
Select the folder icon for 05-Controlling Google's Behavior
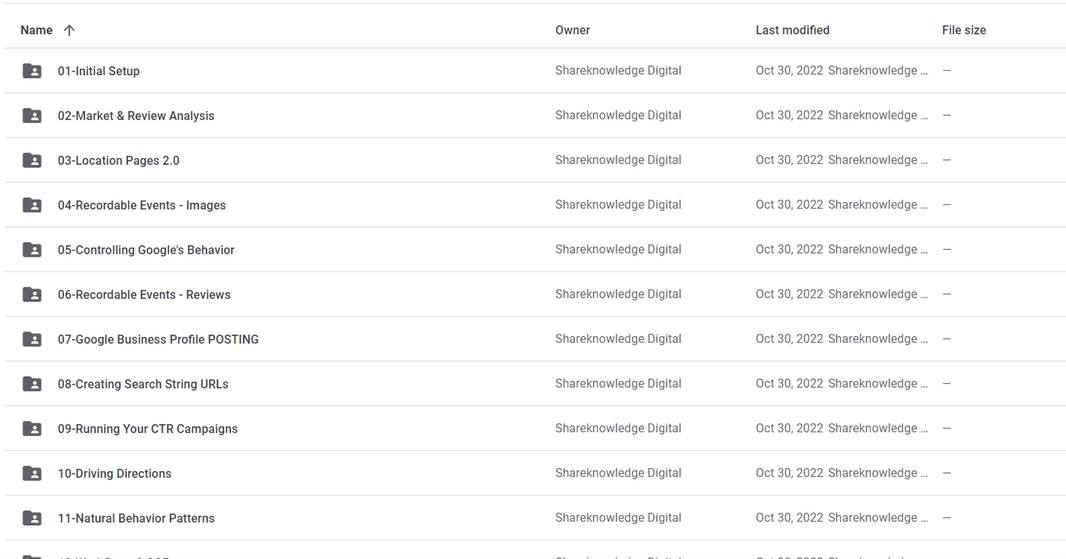point(32,250)
